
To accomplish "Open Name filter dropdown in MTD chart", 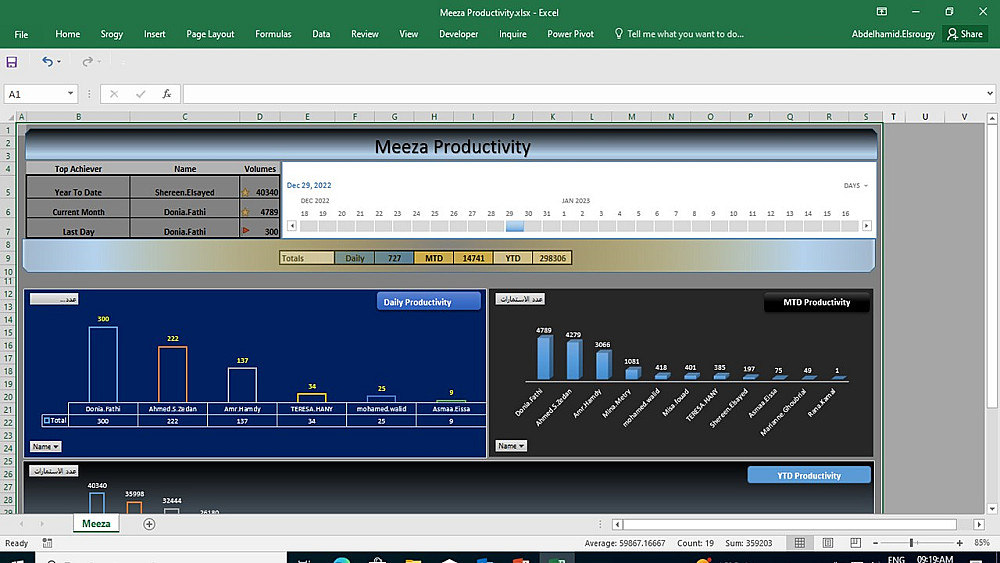I will coord(511,446).
